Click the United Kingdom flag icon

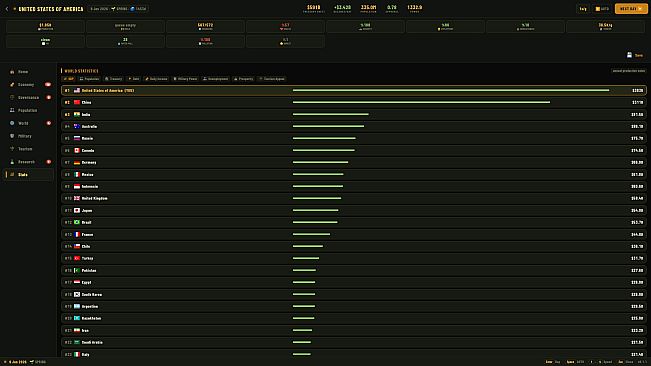coord(77,198)
